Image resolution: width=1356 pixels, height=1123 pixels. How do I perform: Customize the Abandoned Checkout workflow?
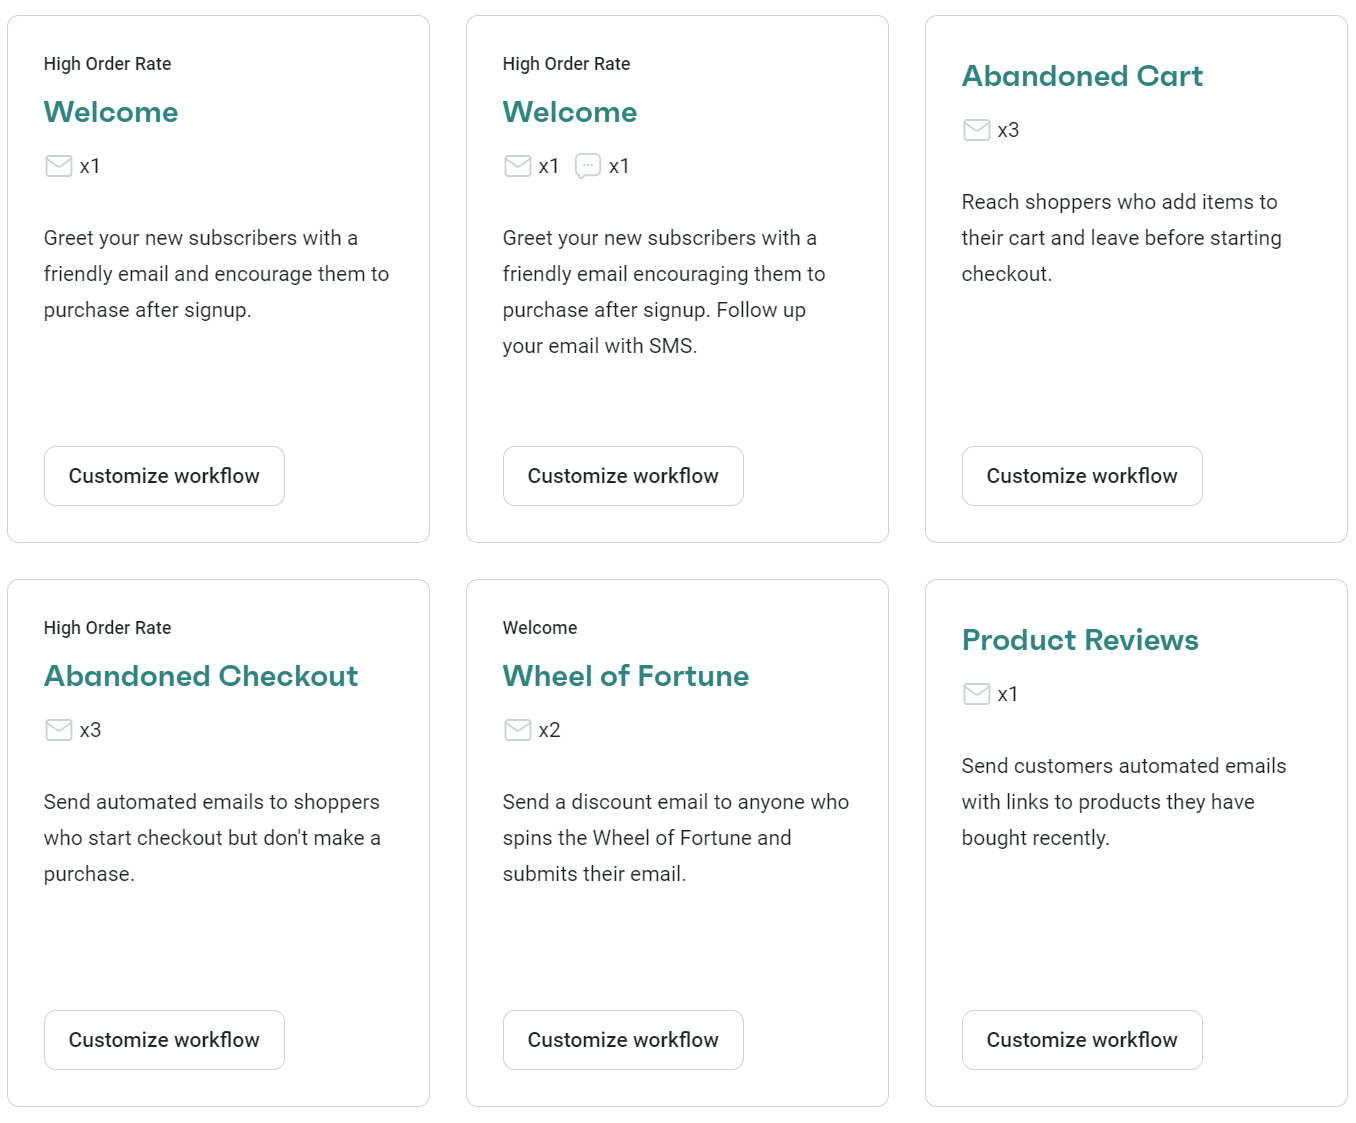click(x=164, y=1040)
